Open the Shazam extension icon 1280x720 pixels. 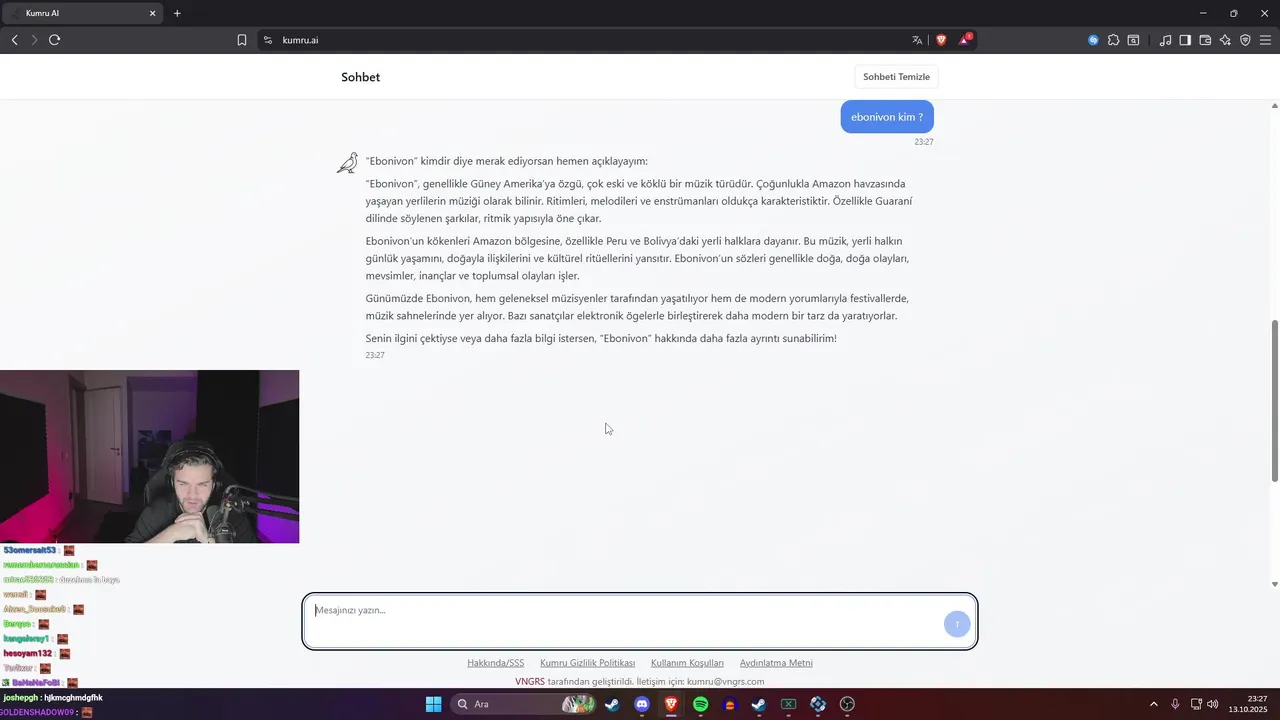(x=1093, y=40)
